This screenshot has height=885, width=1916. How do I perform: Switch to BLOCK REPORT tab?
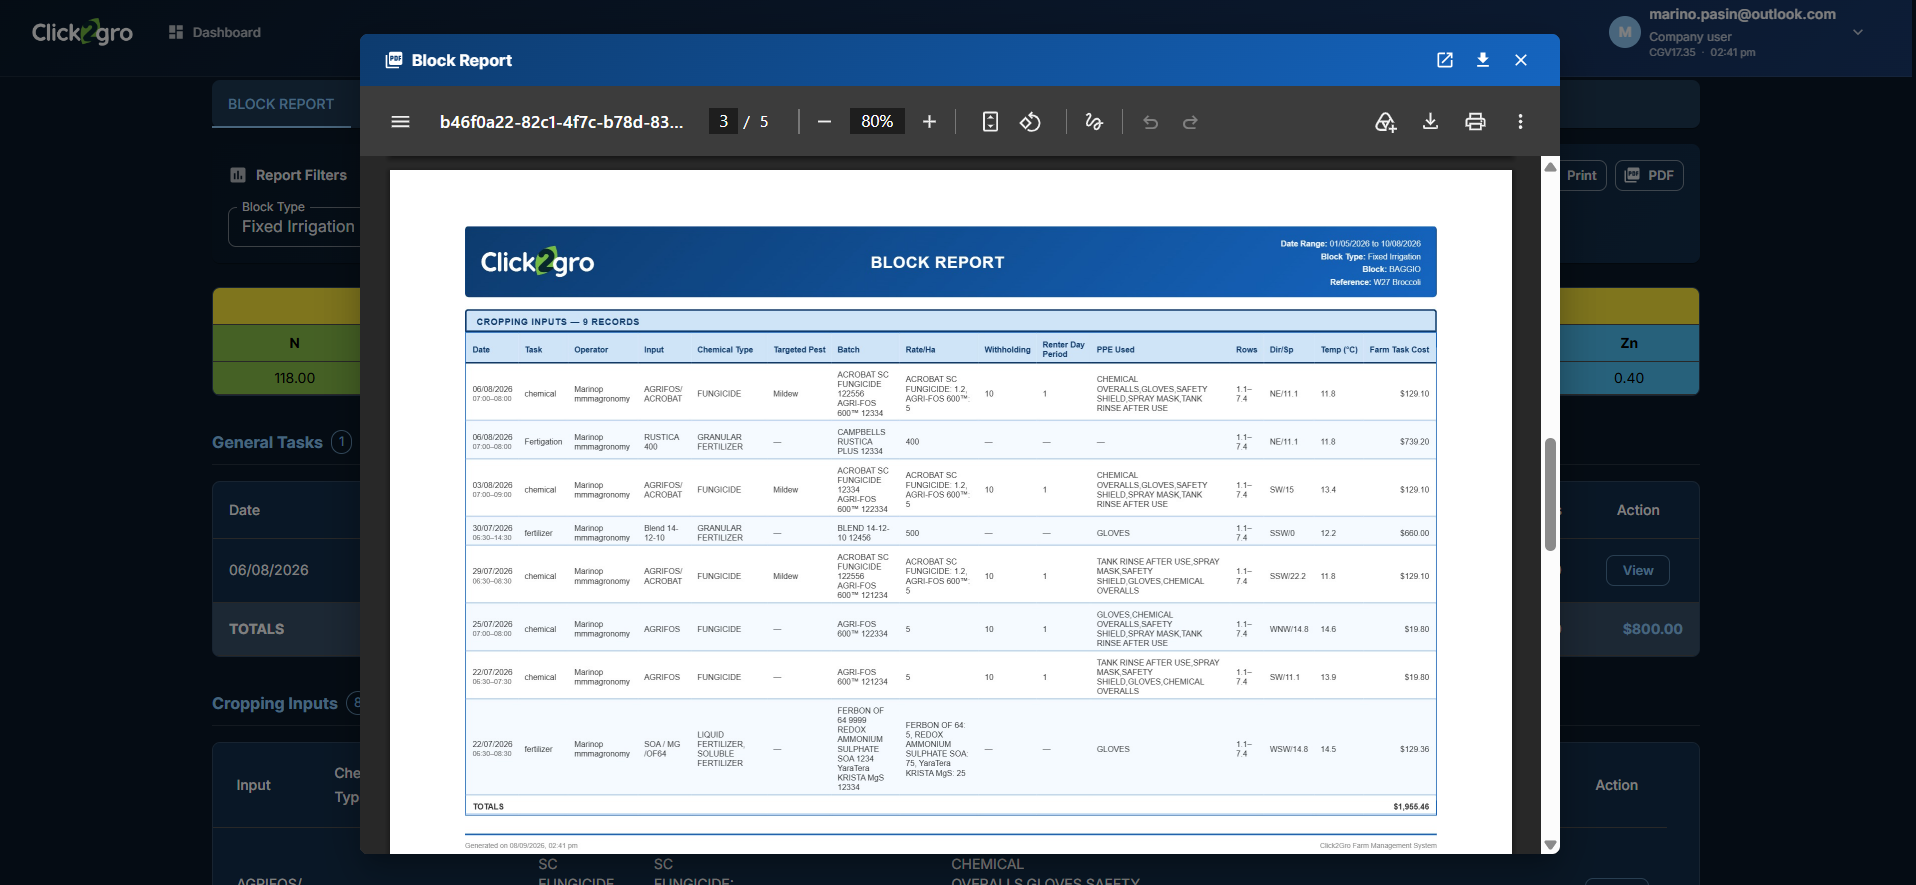[x=281, y=104]
